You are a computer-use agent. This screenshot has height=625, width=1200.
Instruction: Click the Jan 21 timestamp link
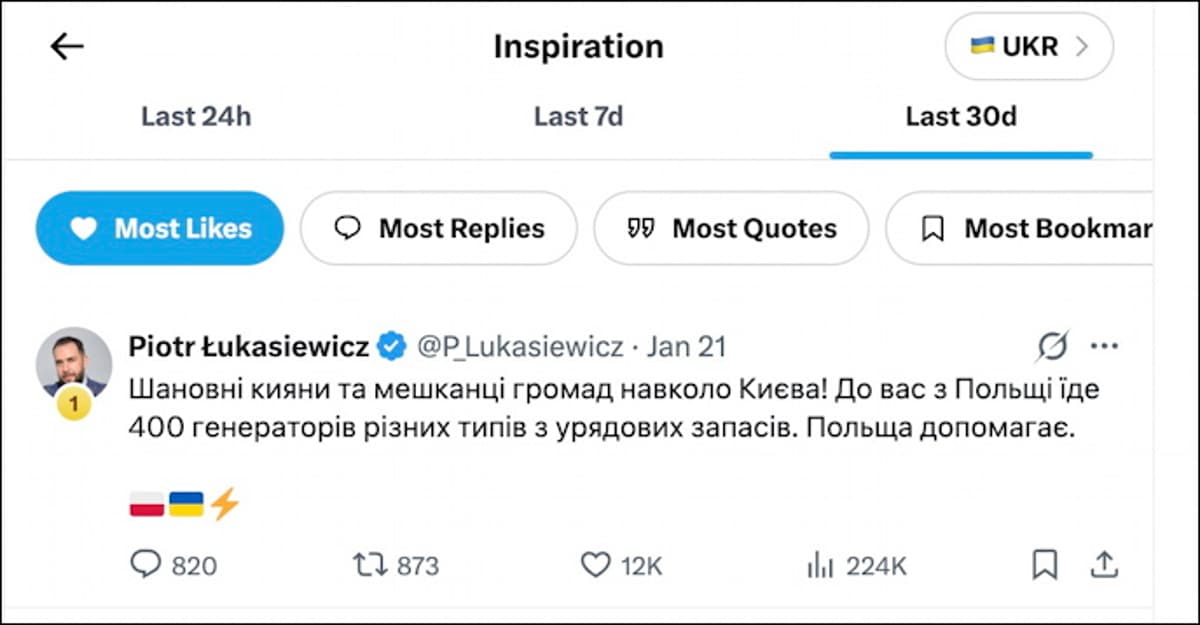pyautogui.click(x=686, y=345)
